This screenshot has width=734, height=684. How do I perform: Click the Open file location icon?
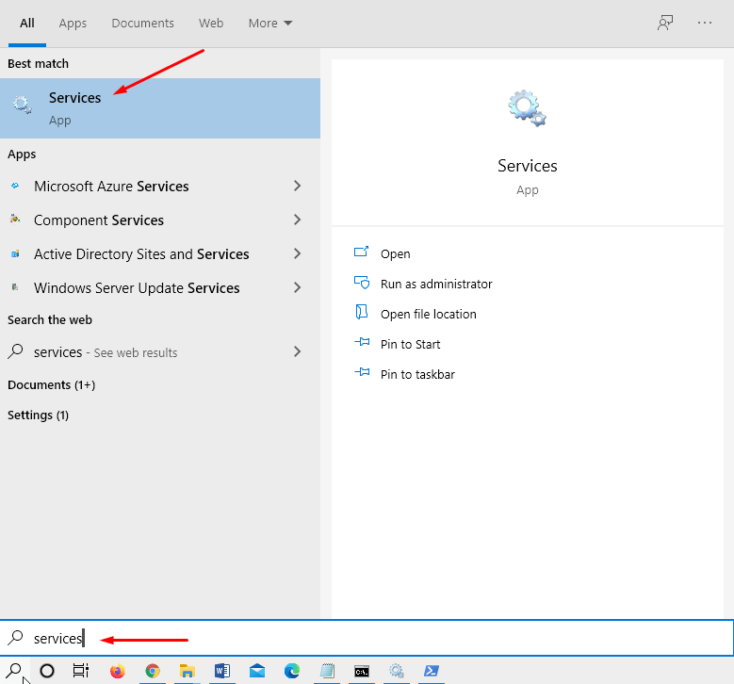361,312
